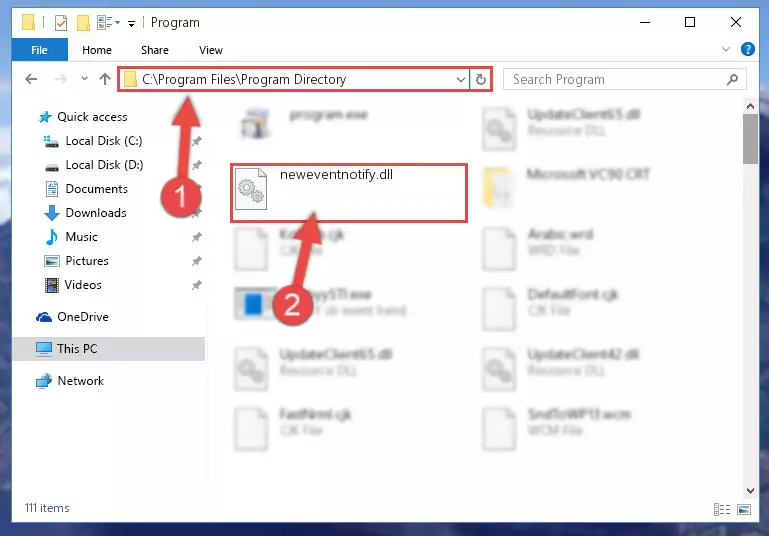Click the neweventnotify.dll gear file icon
Viewport: 769px width, 536px height.
click(251, 189)
